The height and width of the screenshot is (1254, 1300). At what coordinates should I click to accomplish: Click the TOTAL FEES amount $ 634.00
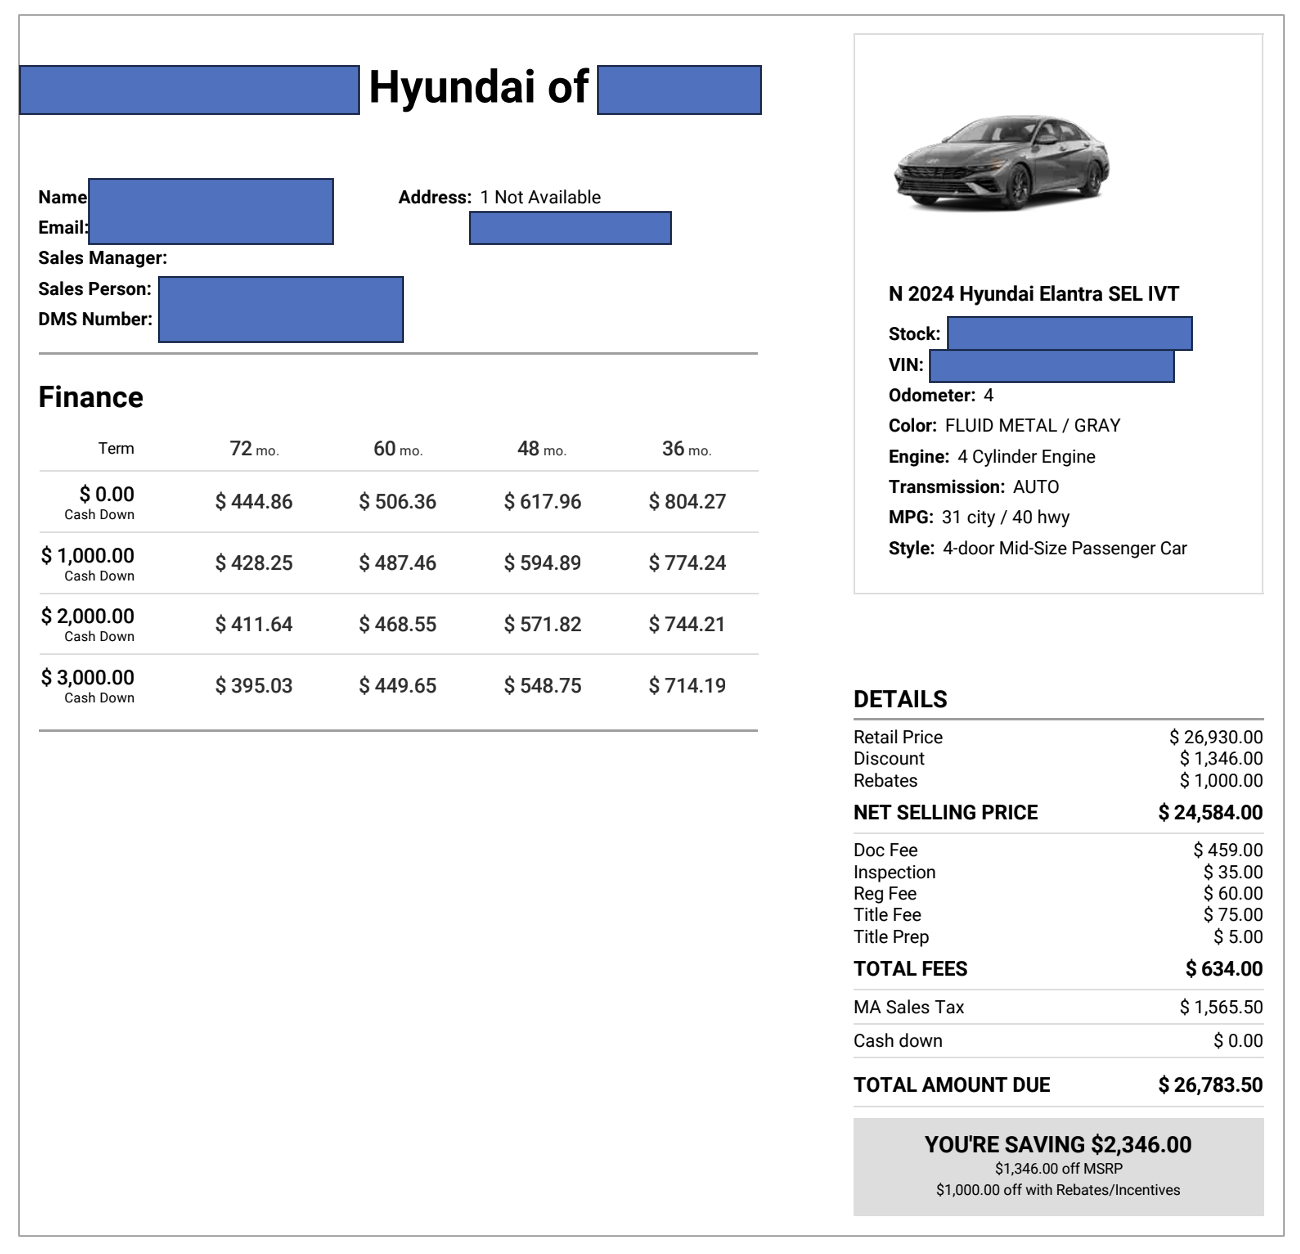coord(1224,969)
